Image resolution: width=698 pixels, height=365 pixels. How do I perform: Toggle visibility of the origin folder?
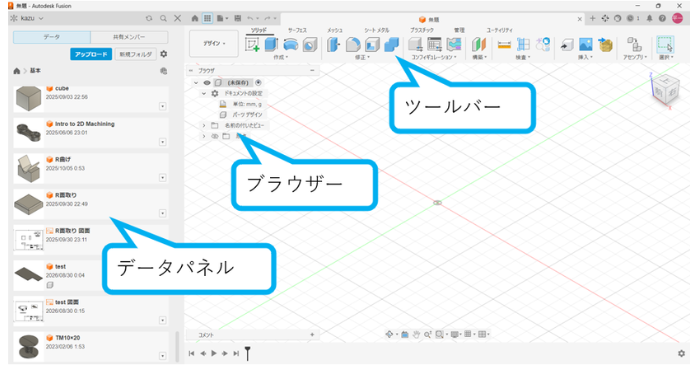point(215,136)
